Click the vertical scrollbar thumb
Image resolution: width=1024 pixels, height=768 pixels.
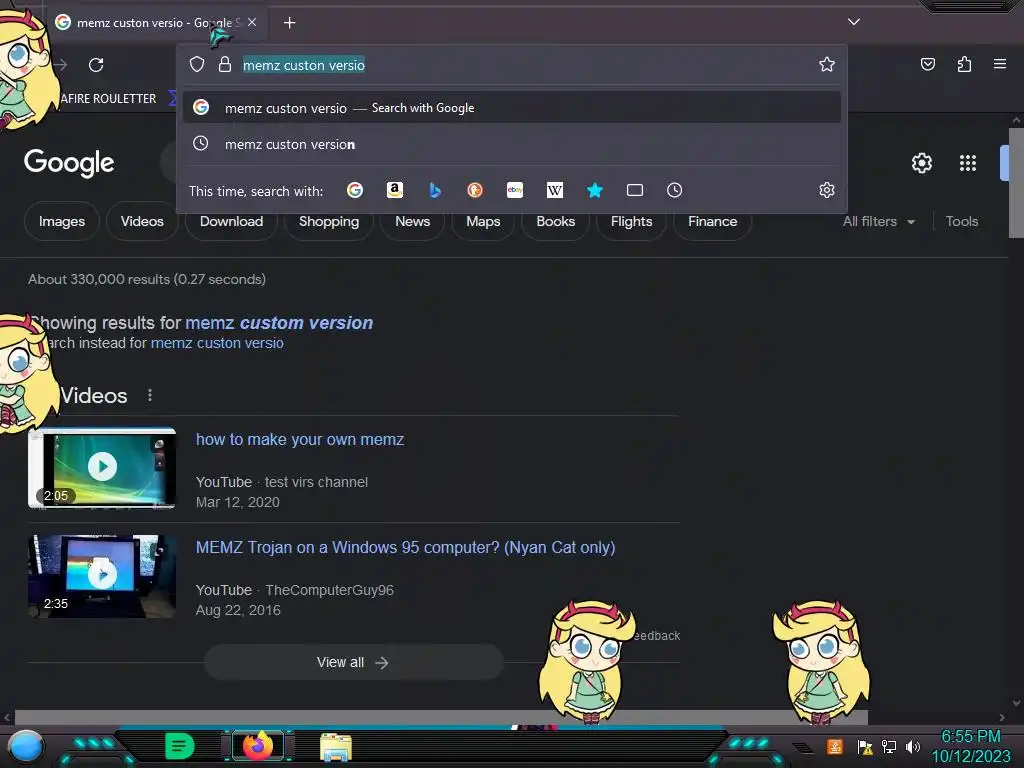[x=1016, y=183]
